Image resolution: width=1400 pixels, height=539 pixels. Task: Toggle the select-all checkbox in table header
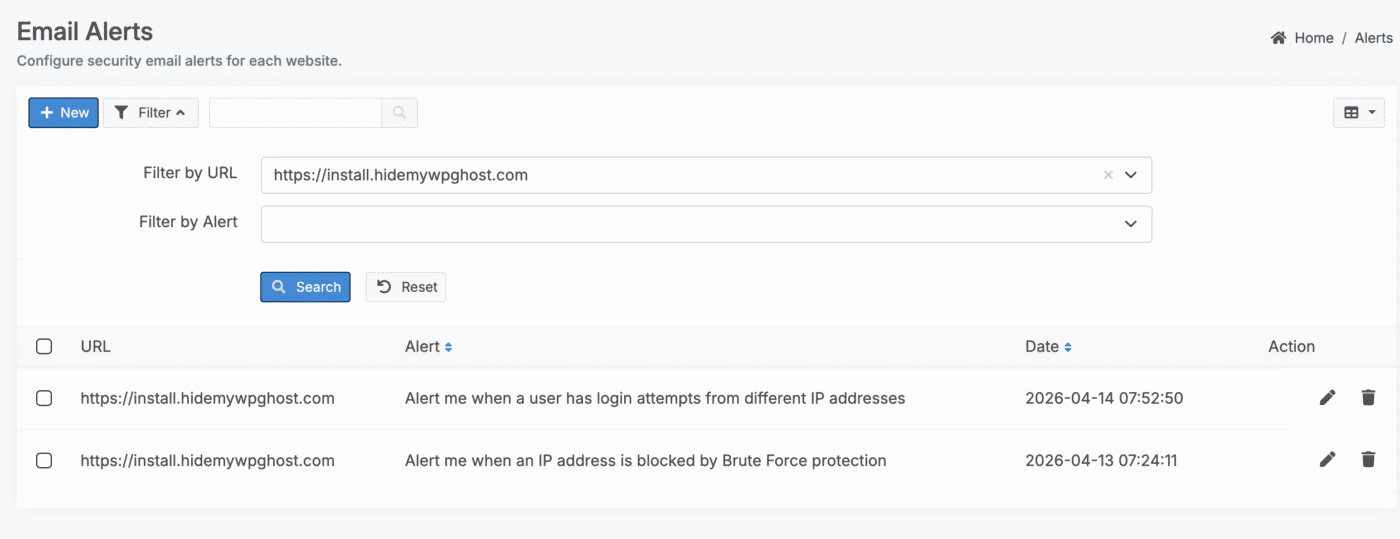[x=44, y=347]
